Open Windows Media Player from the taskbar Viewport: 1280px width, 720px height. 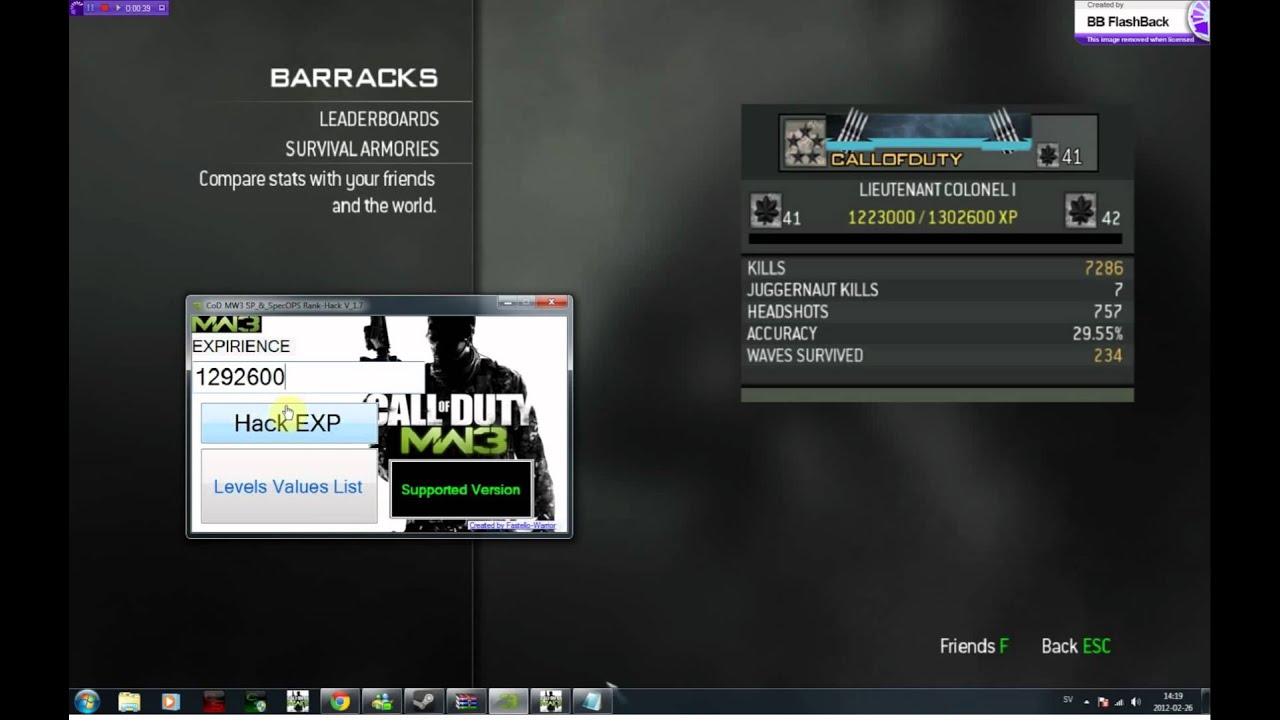pos(171,702)
